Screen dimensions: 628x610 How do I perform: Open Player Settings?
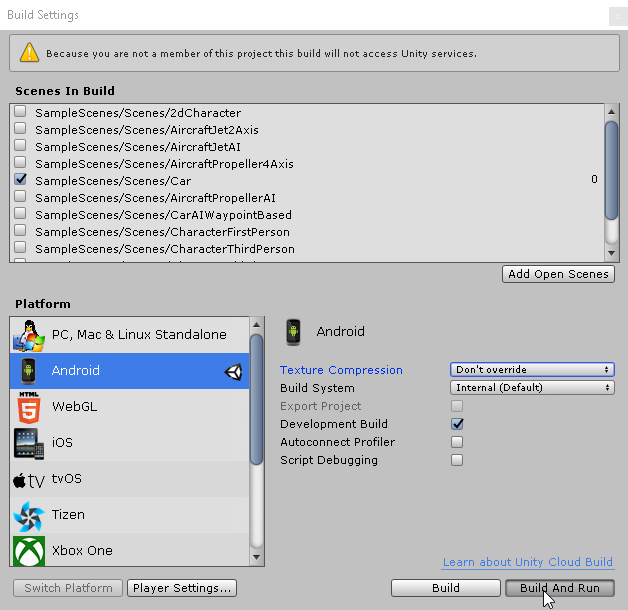pos(182,588)
